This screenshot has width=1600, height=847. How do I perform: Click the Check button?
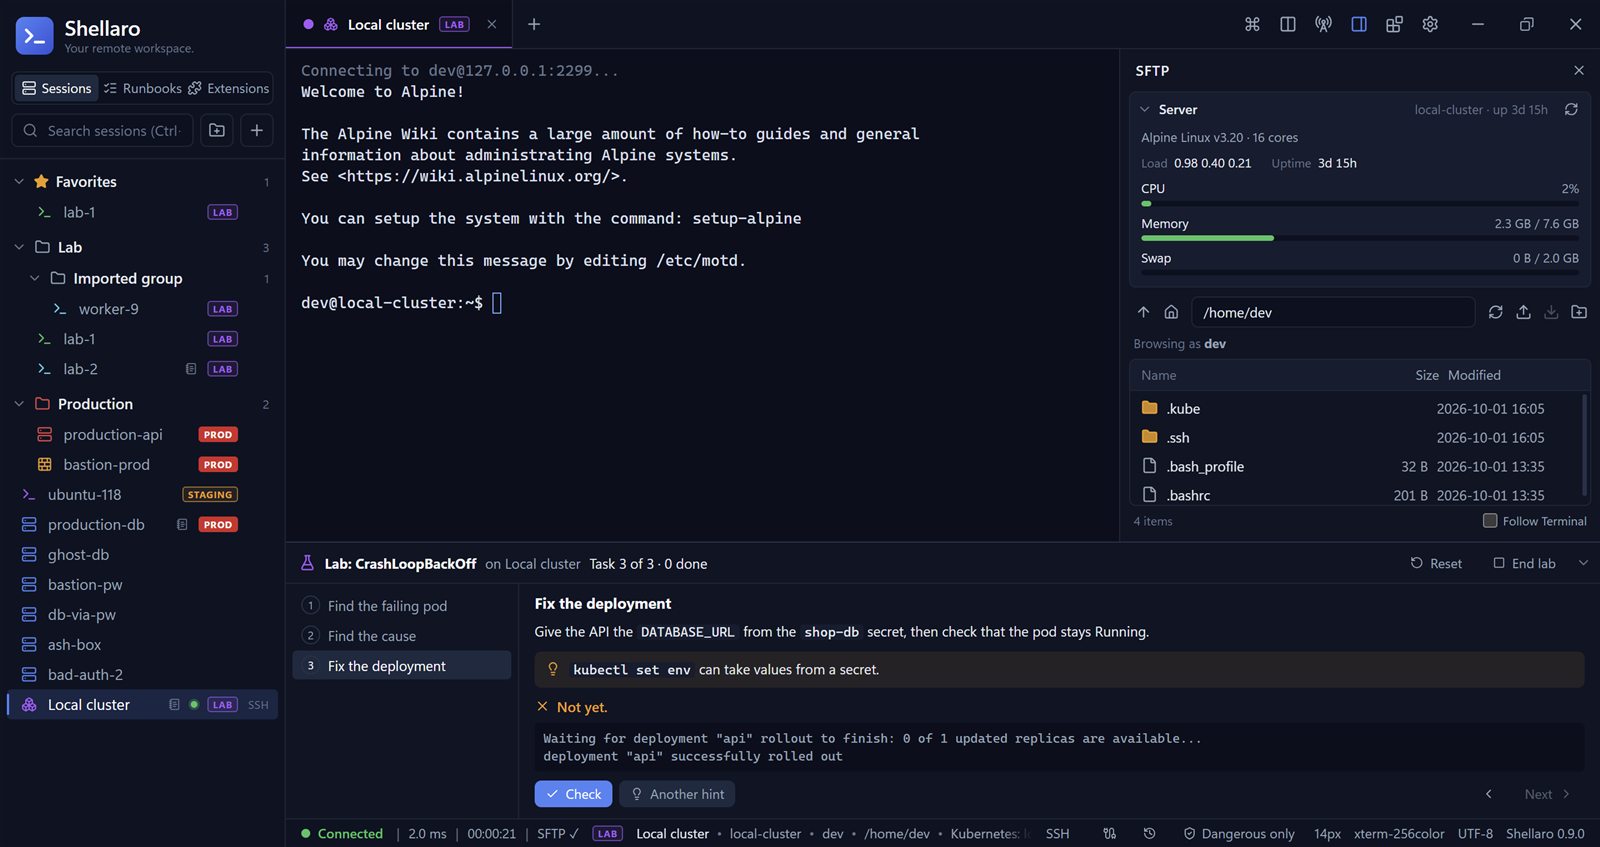(x=574, y=794)
